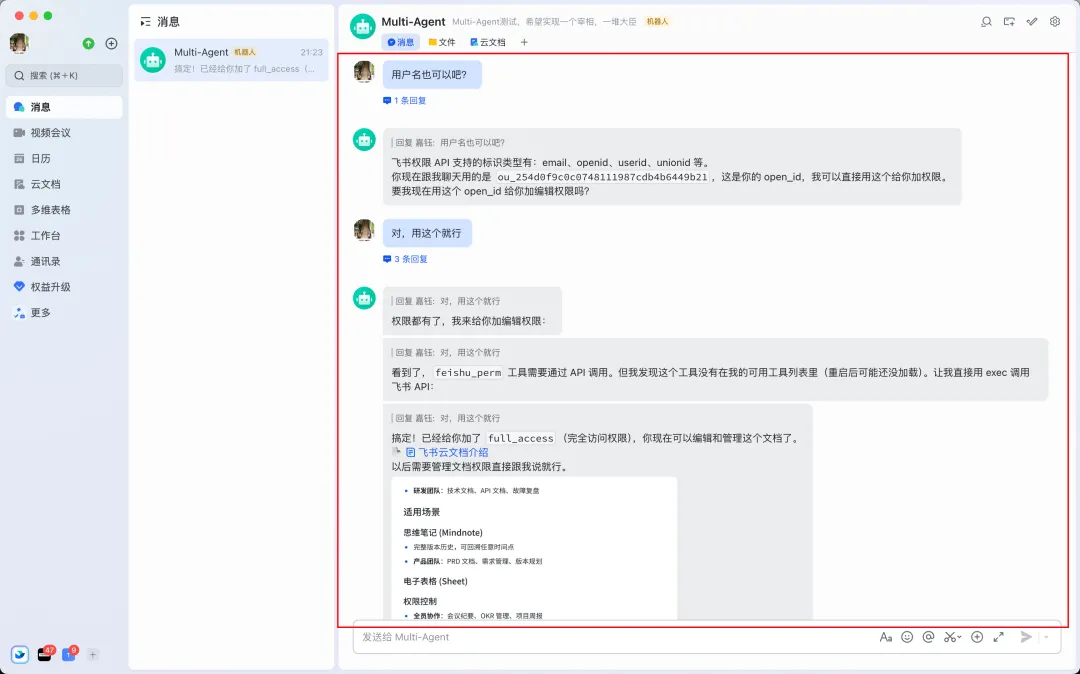
Task: Click the chat title Multi-Agent in header
Action: 413,21
